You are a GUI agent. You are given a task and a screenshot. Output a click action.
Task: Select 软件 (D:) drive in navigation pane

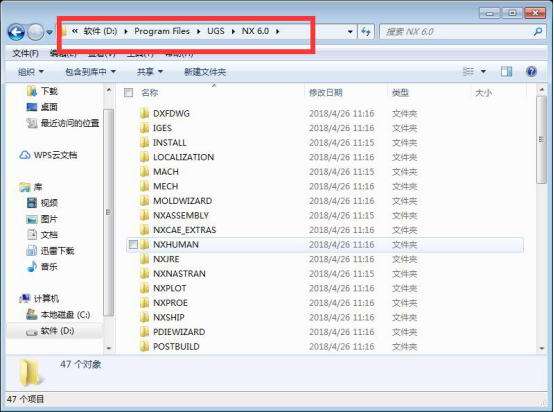pyautogui.click(x=50, y=331)
